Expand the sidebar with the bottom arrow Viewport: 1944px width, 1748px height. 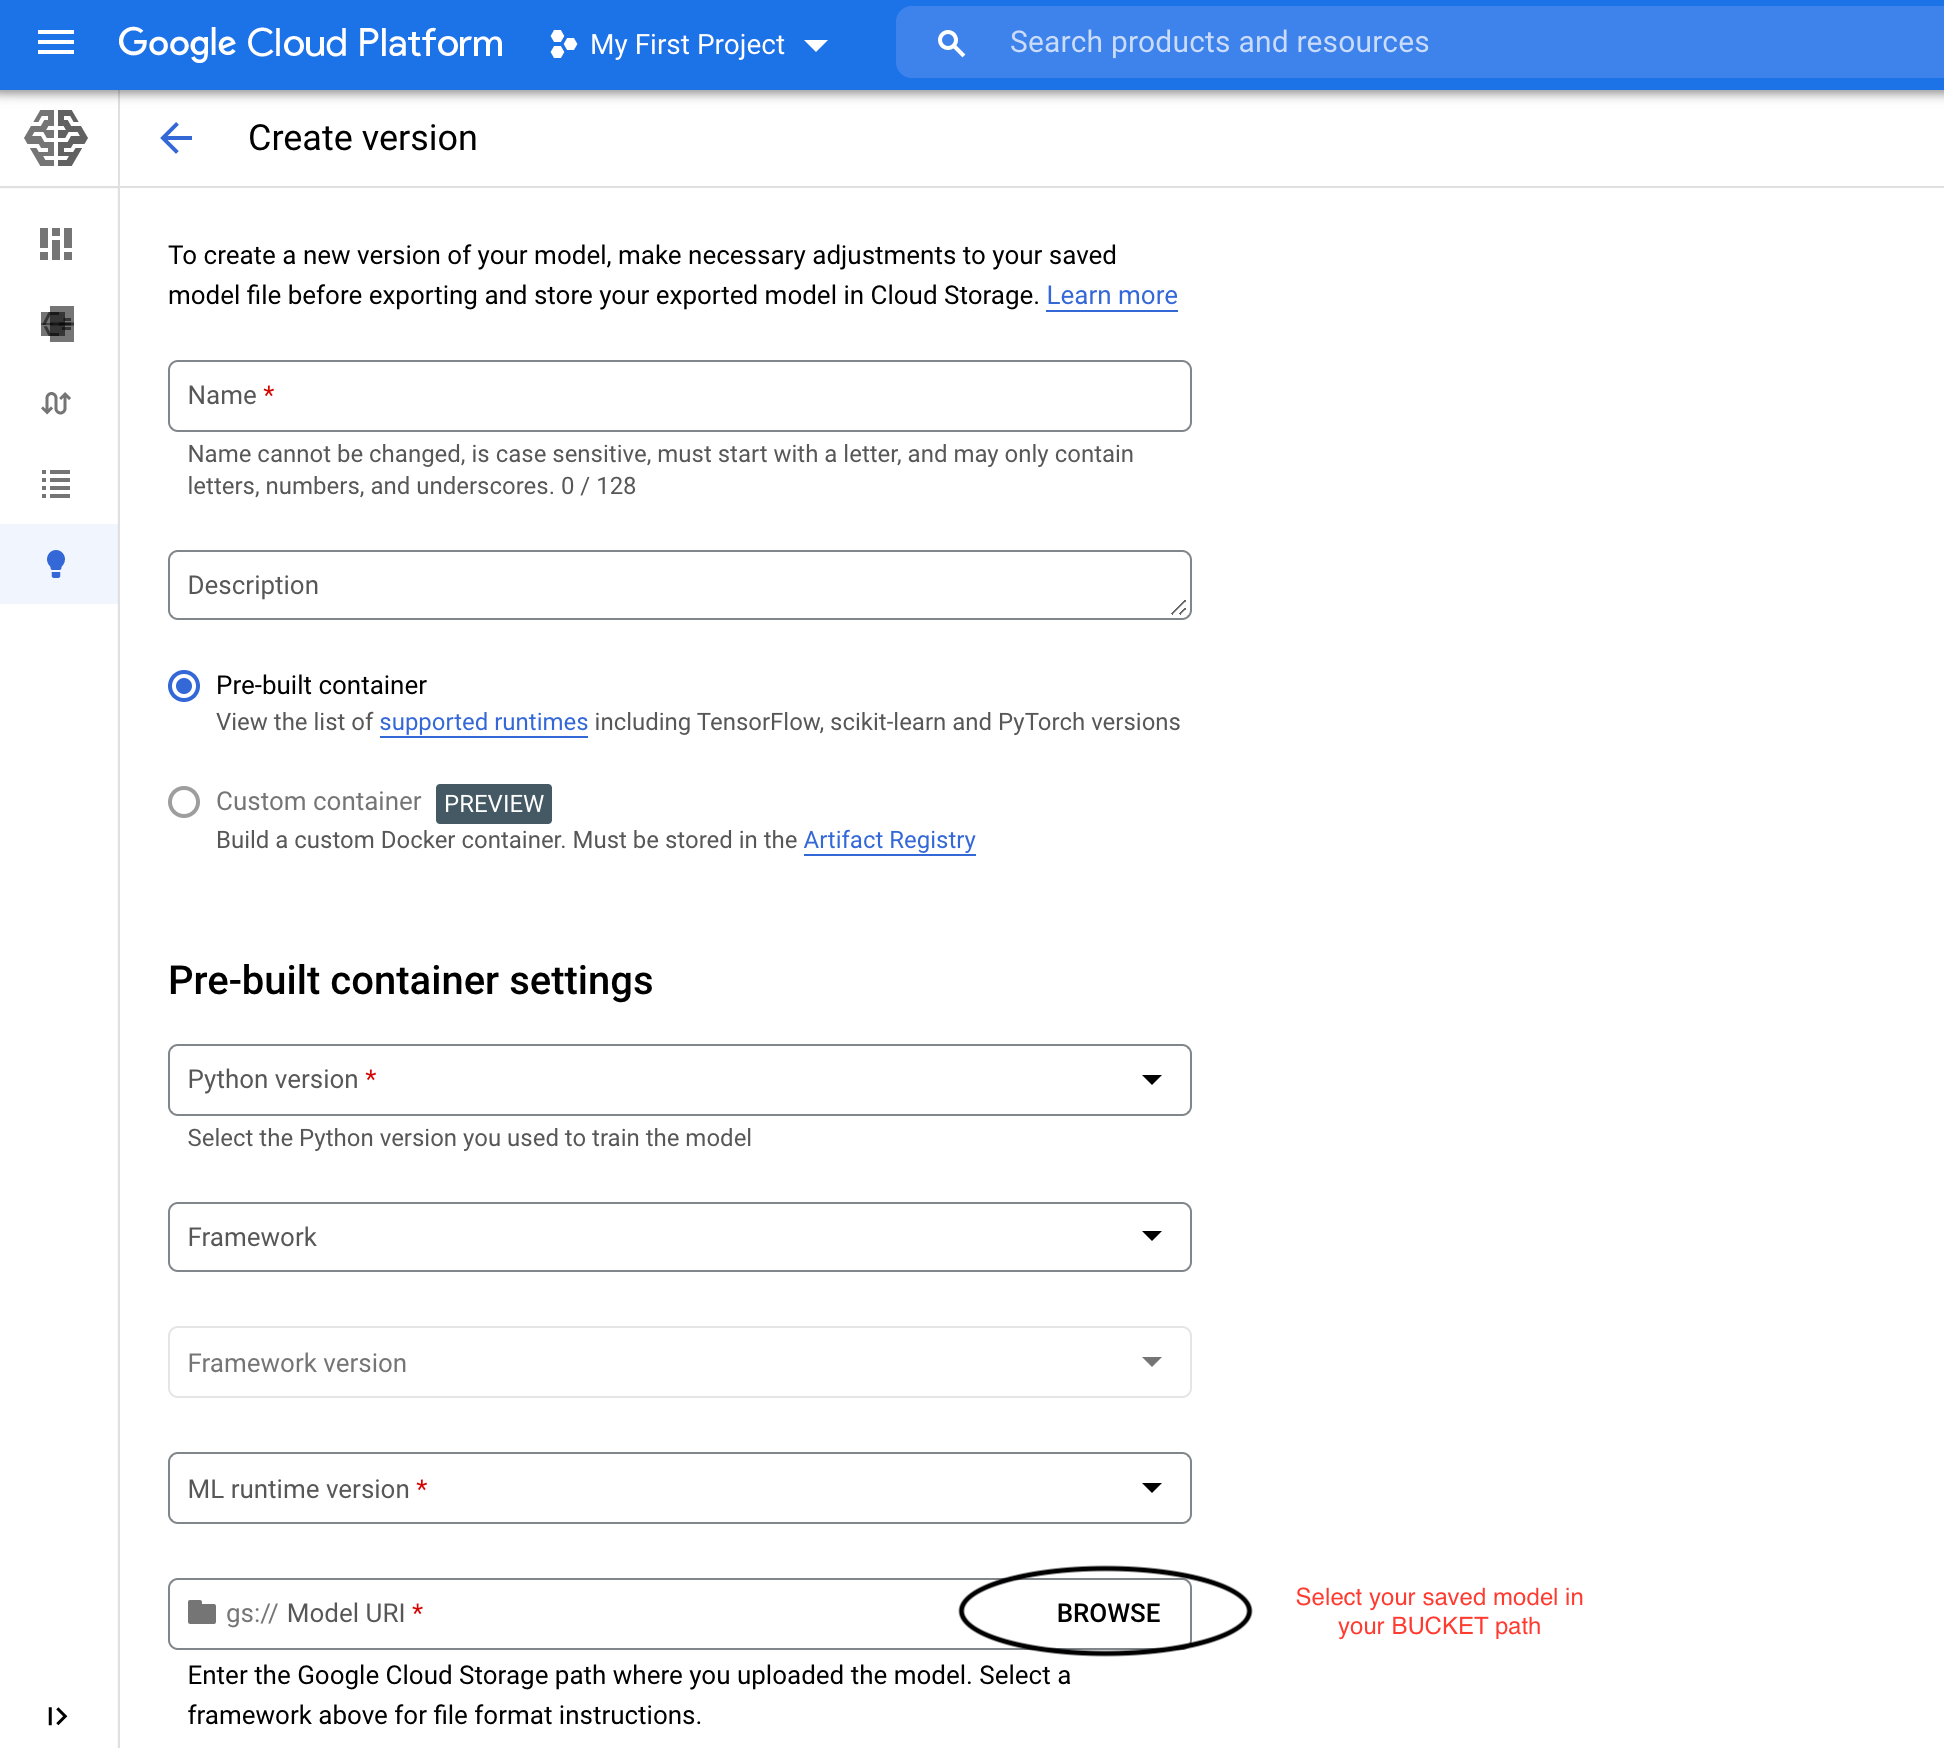(x=56, y=1716)
